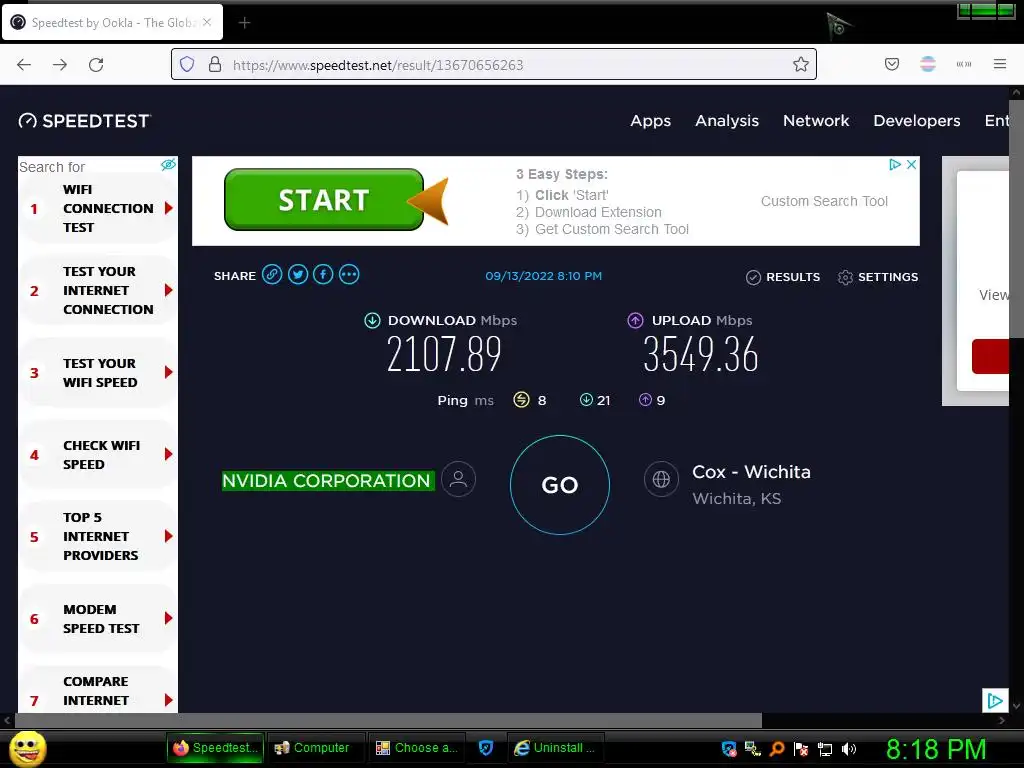
Task: Open the shield icon in taskbar
Action: pos(486,748)
